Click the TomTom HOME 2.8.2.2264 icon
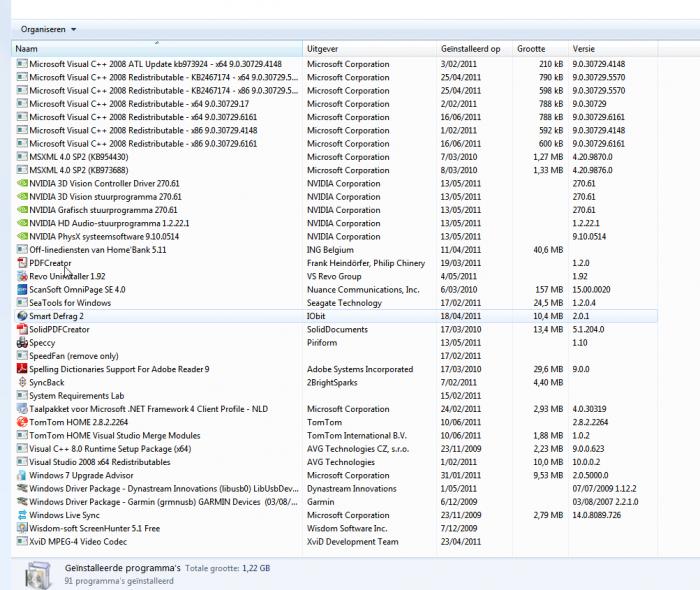700x590 pixels. pos(22,422)
